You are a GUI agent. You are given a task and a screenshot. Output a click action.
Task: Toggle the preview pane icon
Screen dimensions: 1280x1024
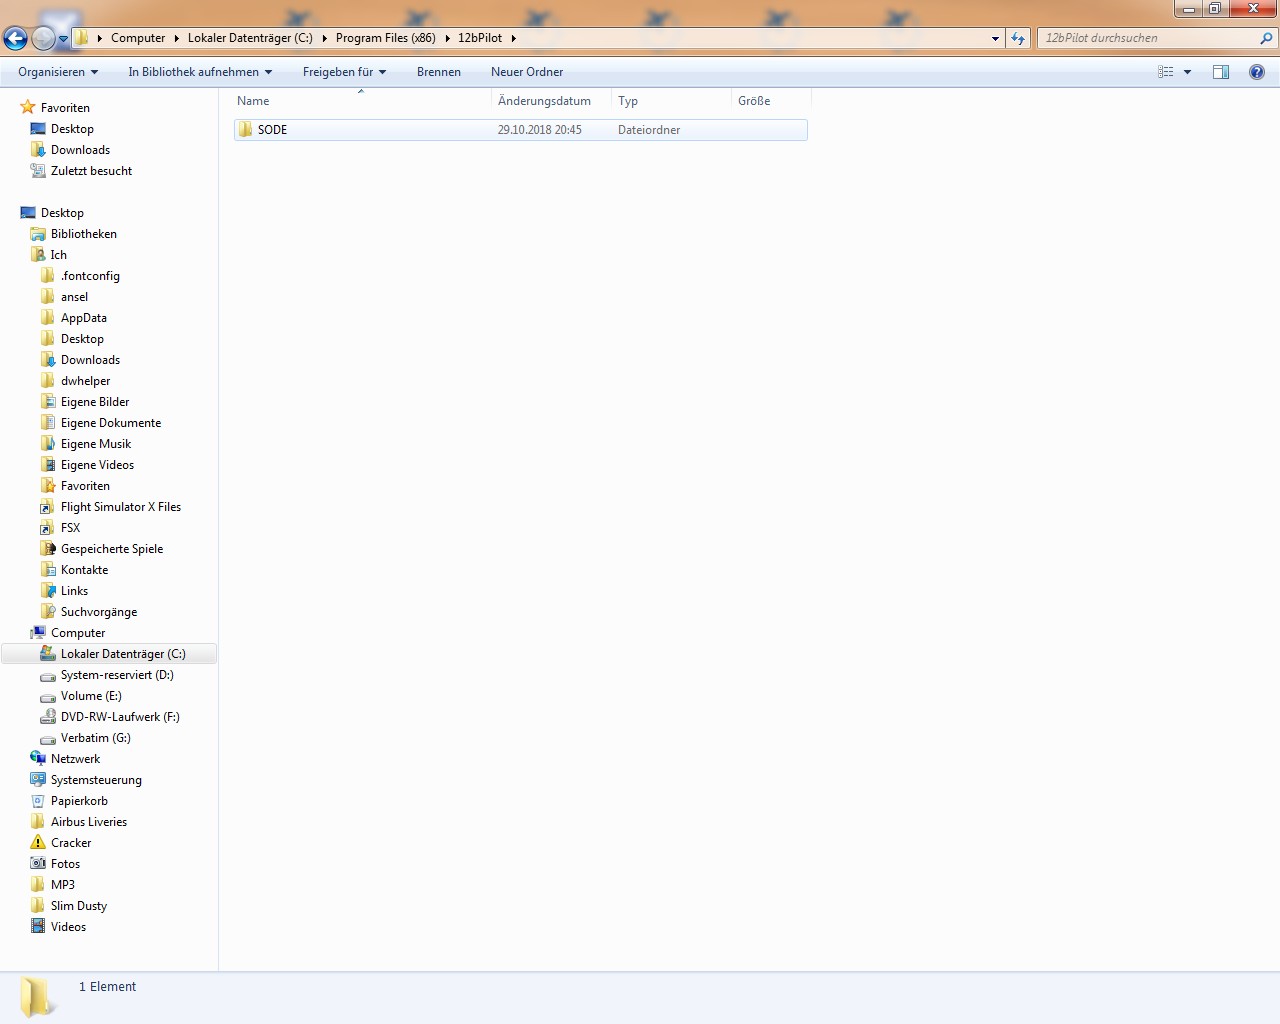tap(1221, 72)
